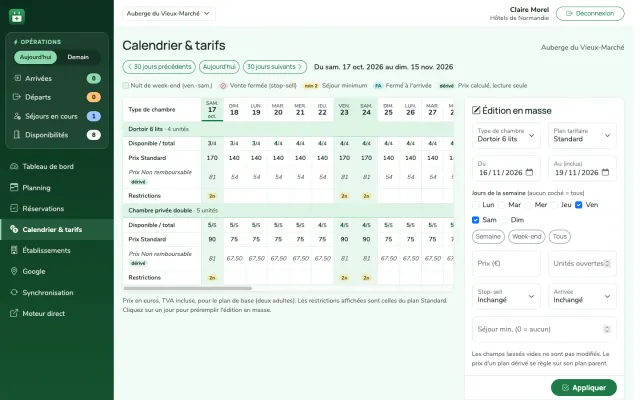Open Arrivées via its sidebar icon
This screenshot has height=400, width=640.
click(17, 78)
